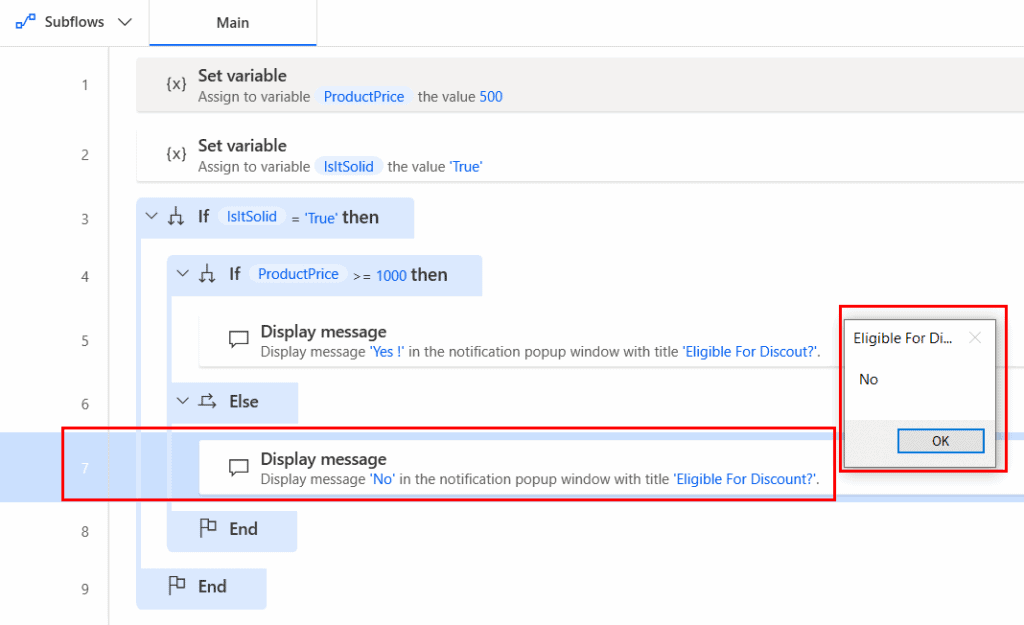1024x625 pixels.
Task: Click the 'No' message text link
Action: point(382,479)
